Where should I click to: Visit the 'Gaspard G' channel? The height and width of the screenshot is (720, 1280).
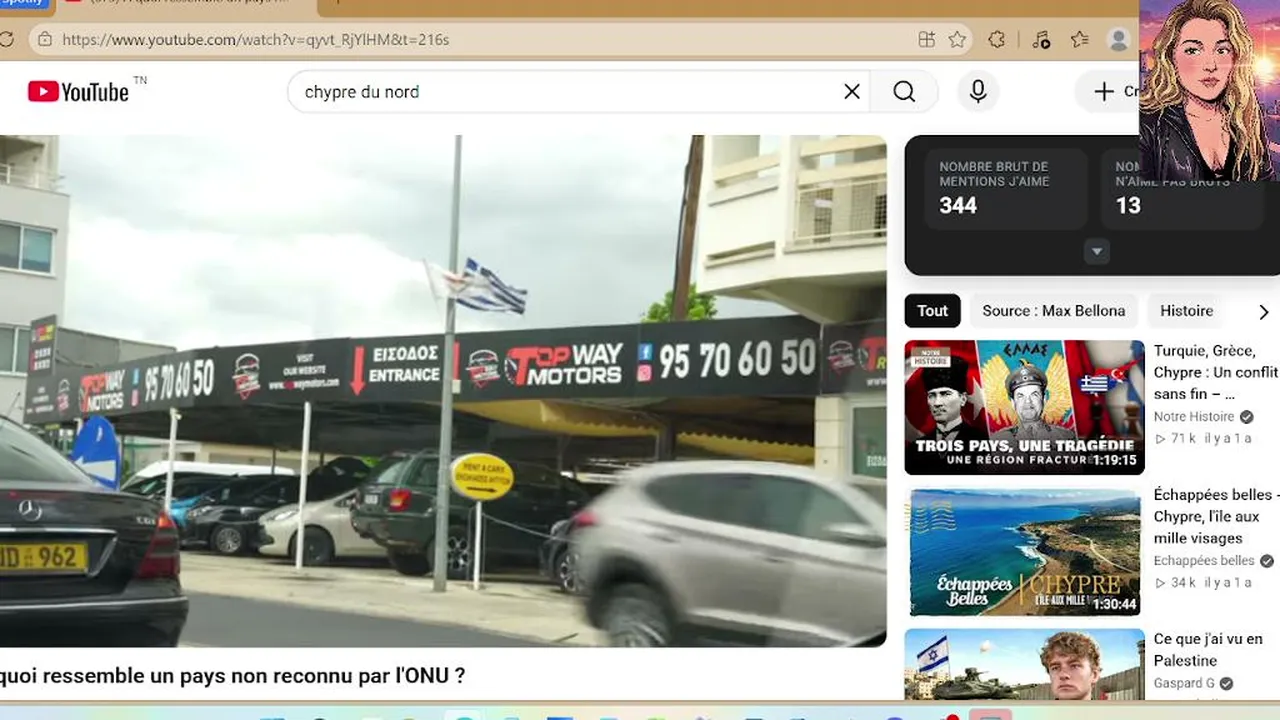coord(1184,683)
